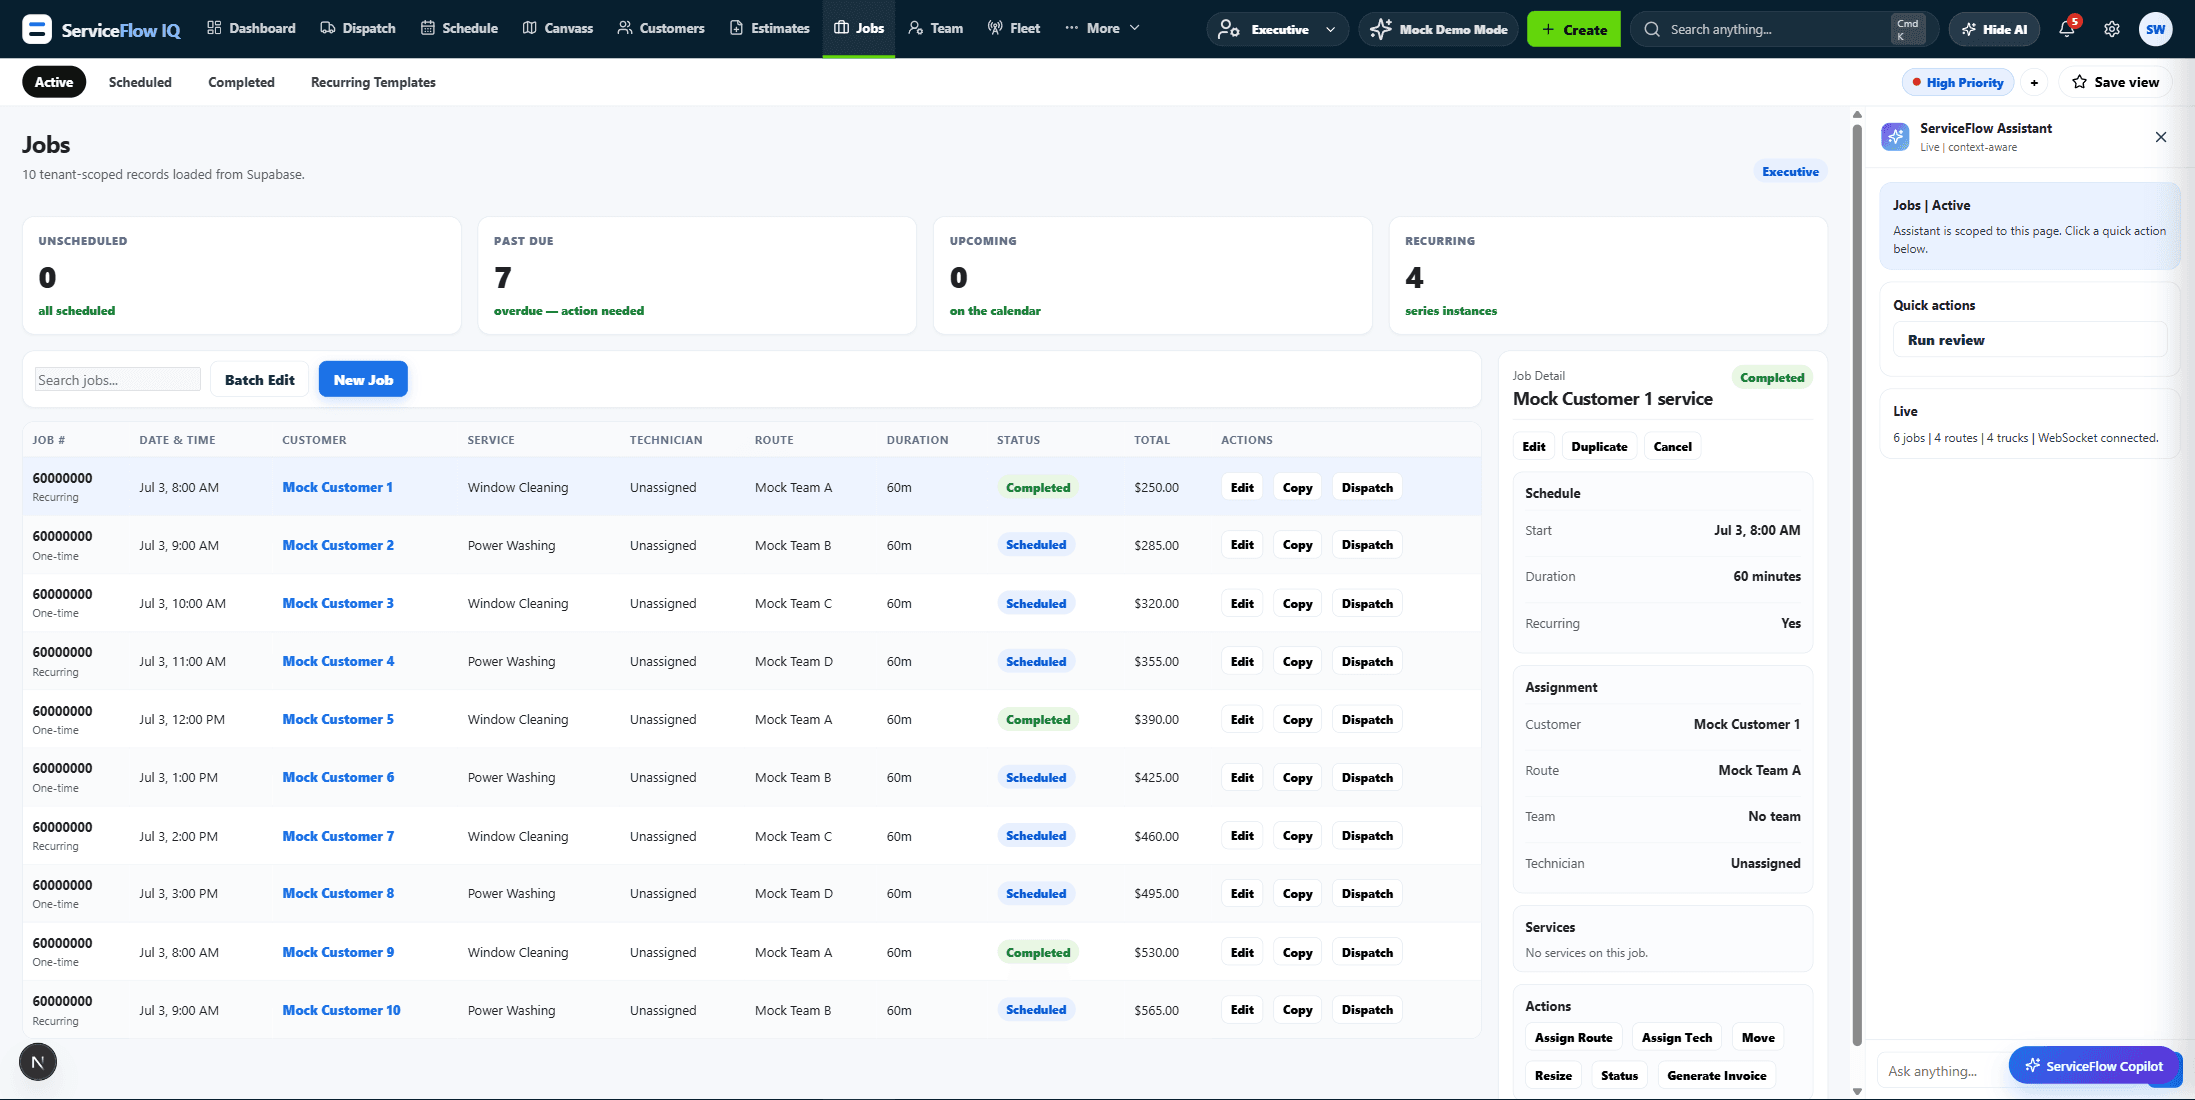Toggle Mock Demo Mode
2195x1100 pixels.
coord(1438,29)
